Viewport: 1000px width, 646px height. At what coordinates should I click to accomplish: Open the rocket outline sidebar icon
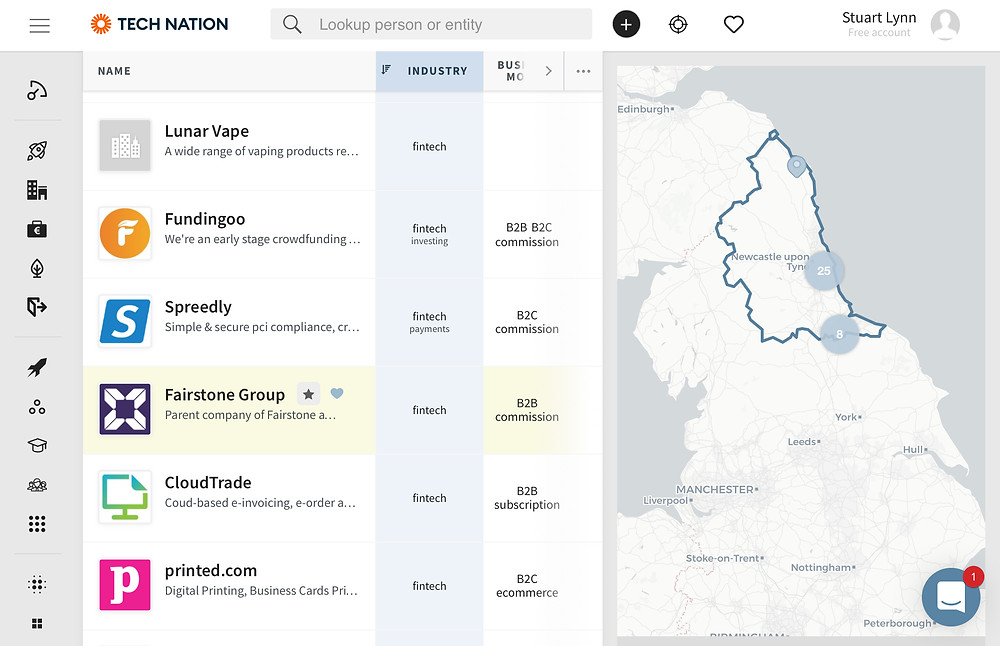point(37,151)
